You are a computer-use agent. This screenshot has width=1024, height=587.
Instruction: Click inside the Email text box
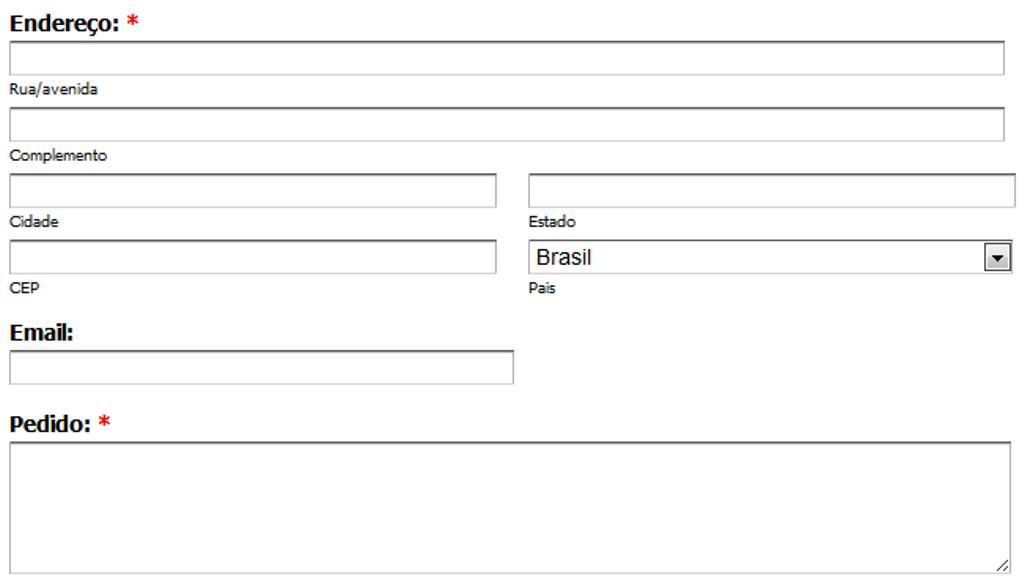pyautogui.click(x=261, y=368)
